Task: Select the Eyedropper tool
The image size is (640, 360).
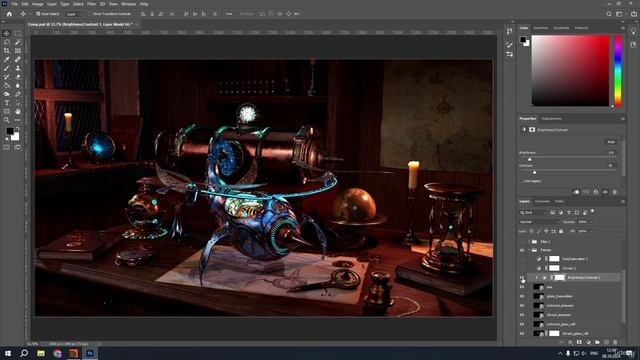Action: pos(7,60)
